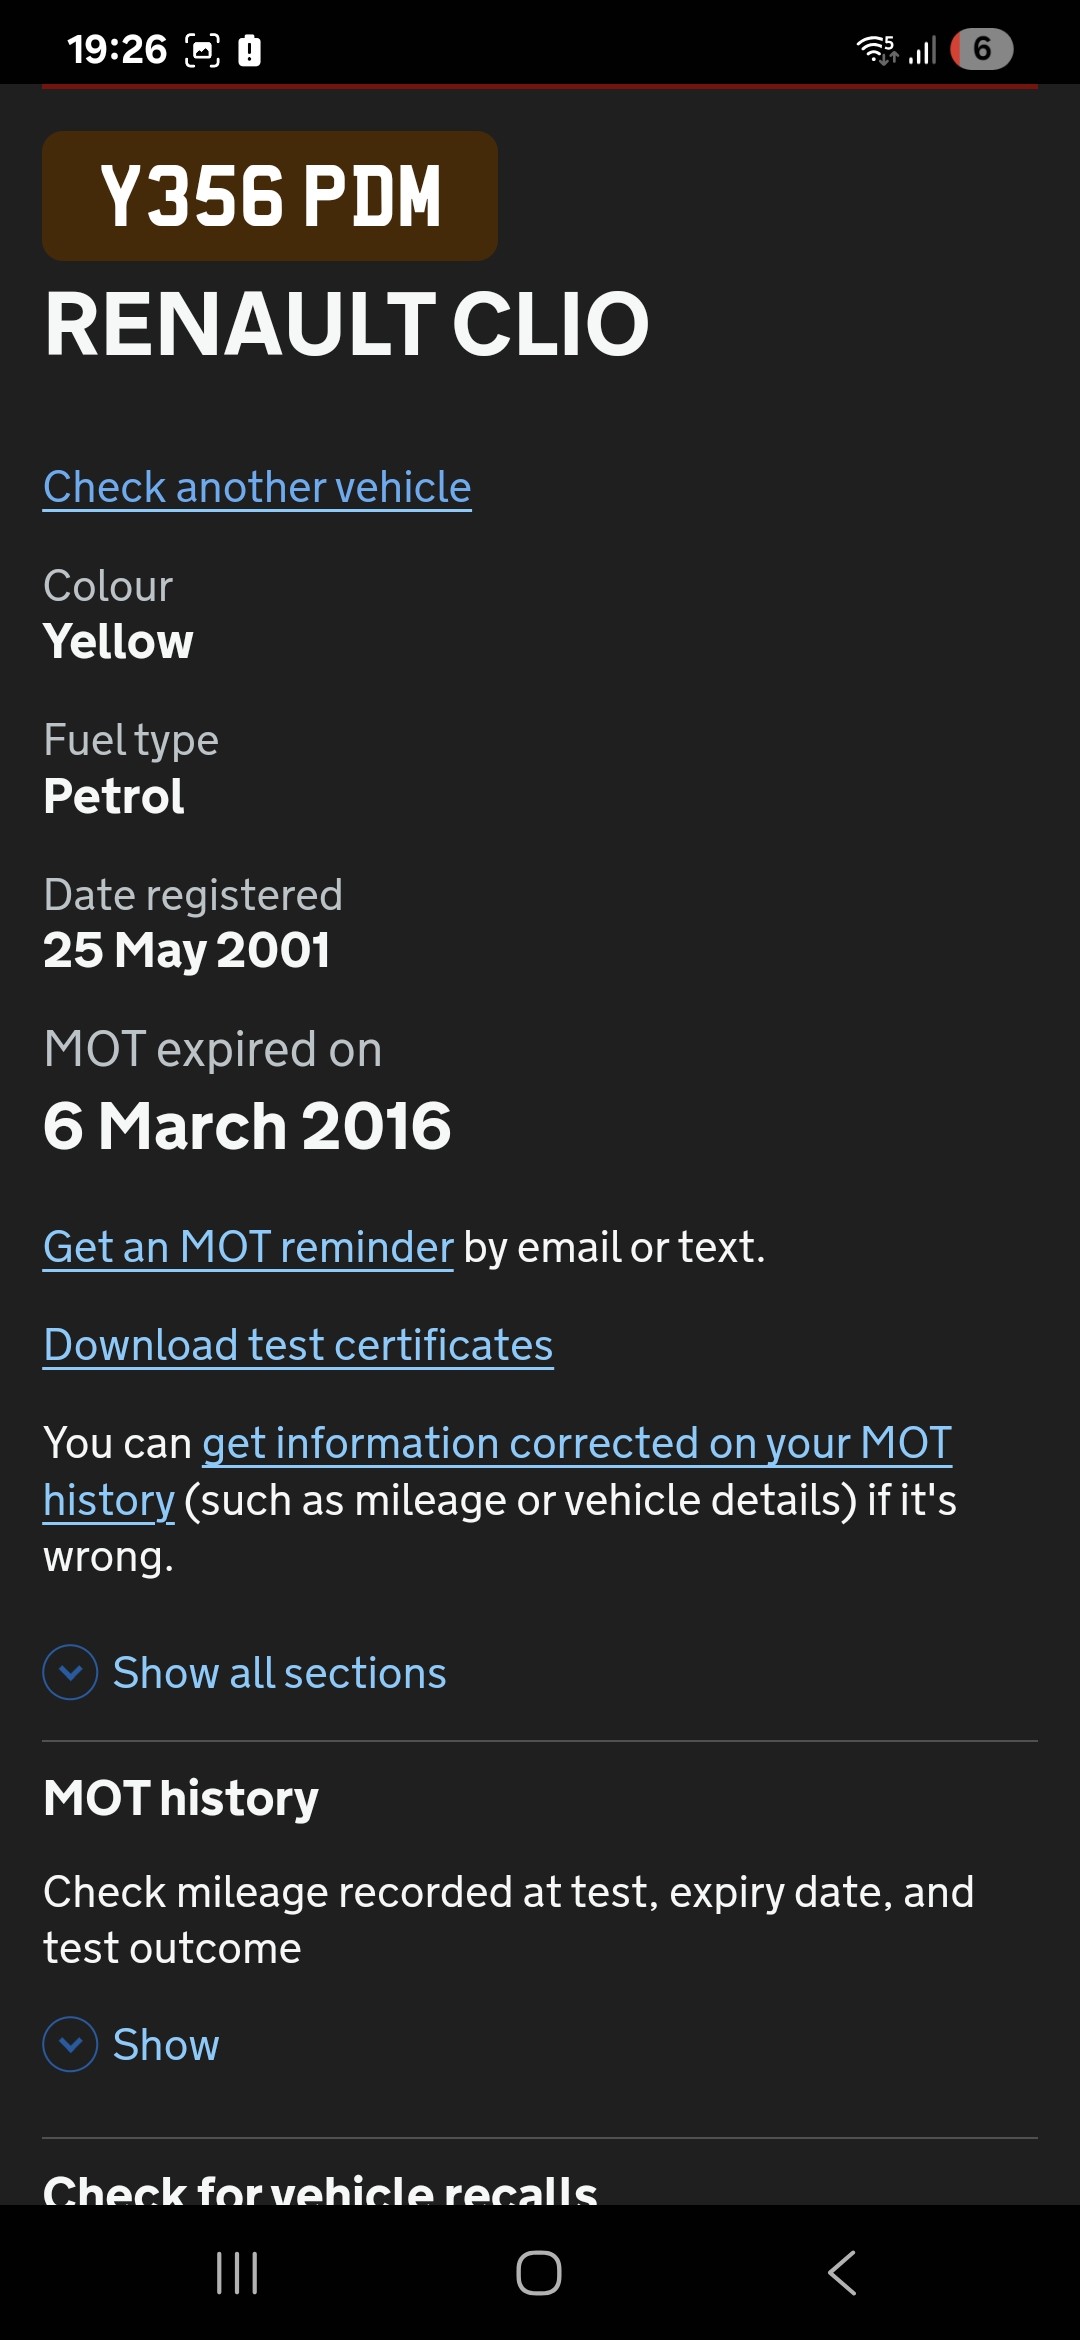Tap the Y356 PDM registration plate
The width and height of the screenshot is (1080, 2340).
(x=270, y=196)
